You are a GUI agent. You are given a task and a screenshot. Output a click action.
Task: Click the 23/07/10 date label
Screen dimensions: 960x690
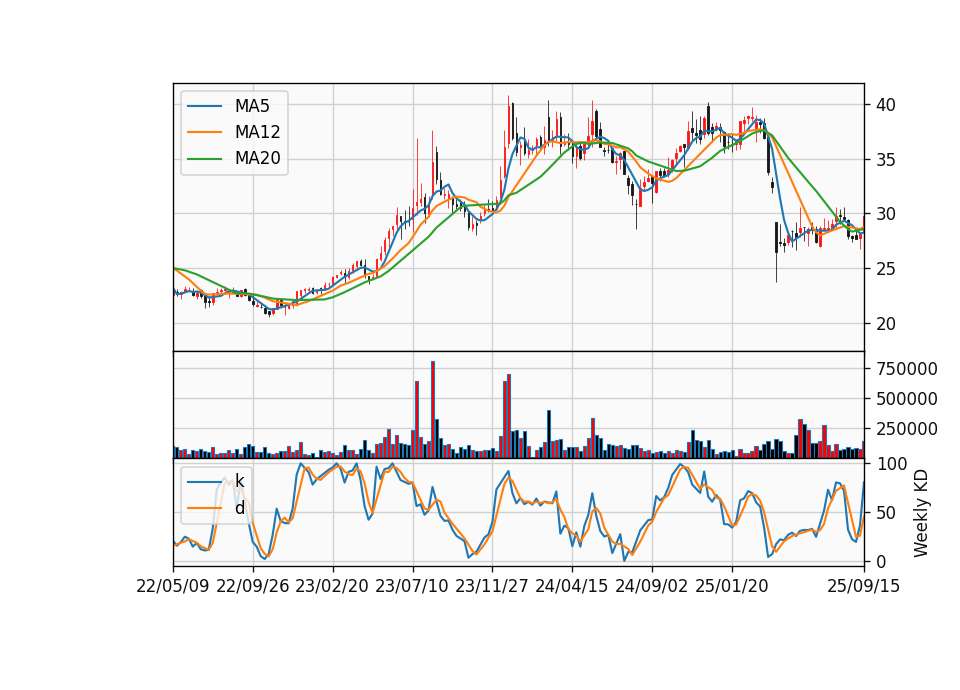[412, 586]
